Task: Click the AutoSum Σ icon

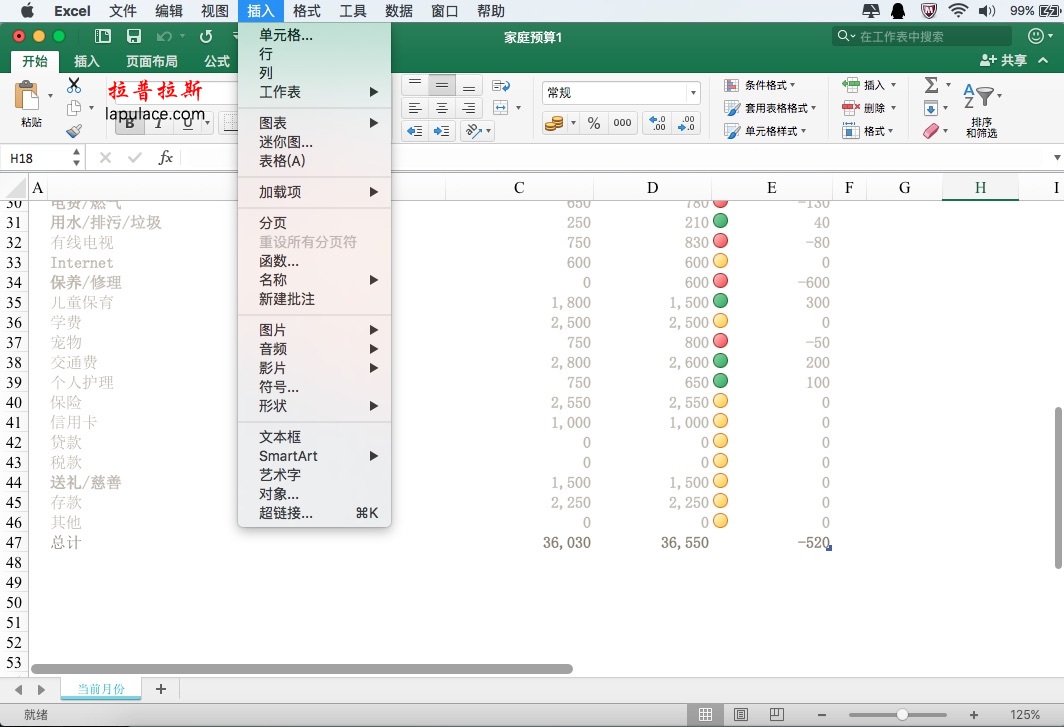Action: 930,86
